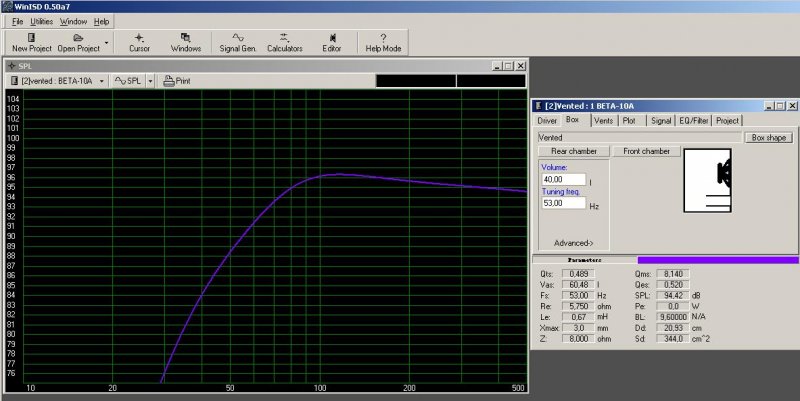Switch to the Signal tab

pos(661,121)
